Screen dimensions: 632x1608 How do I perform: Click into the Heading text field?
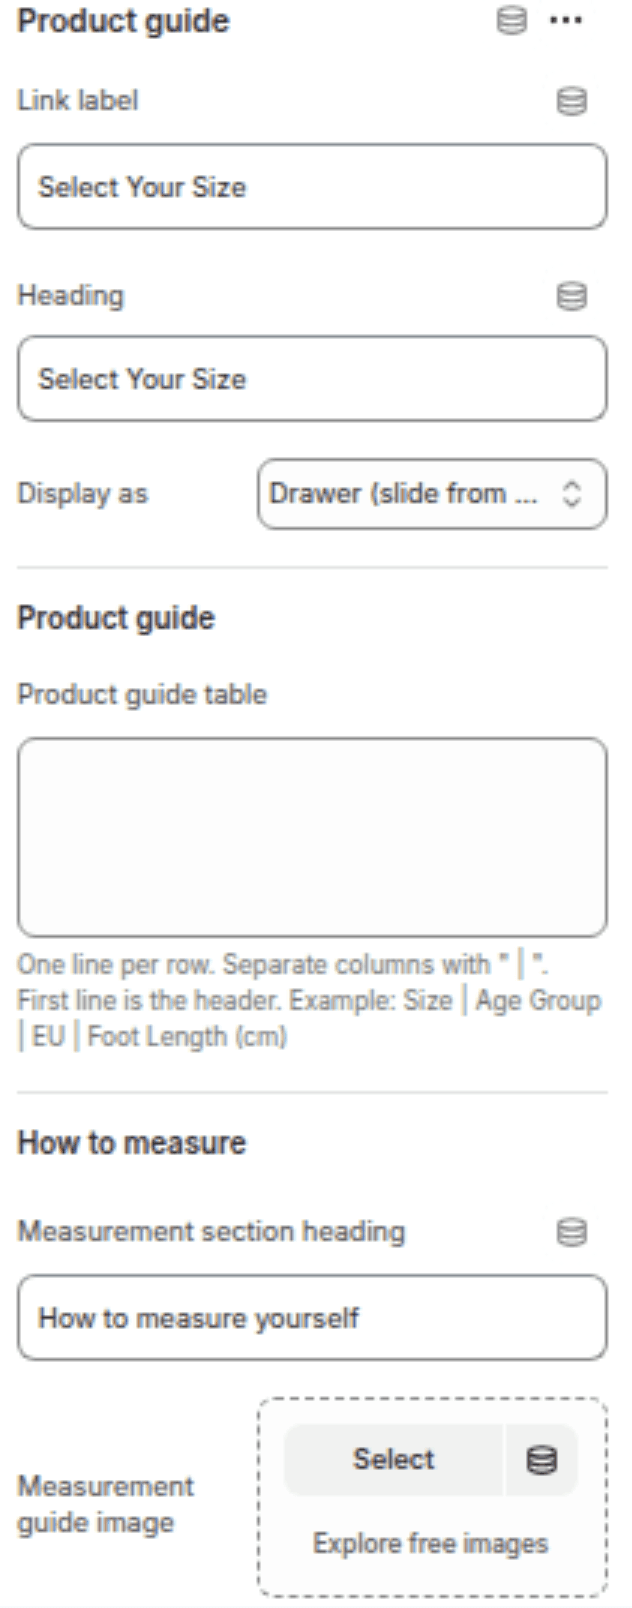point(311,379)
